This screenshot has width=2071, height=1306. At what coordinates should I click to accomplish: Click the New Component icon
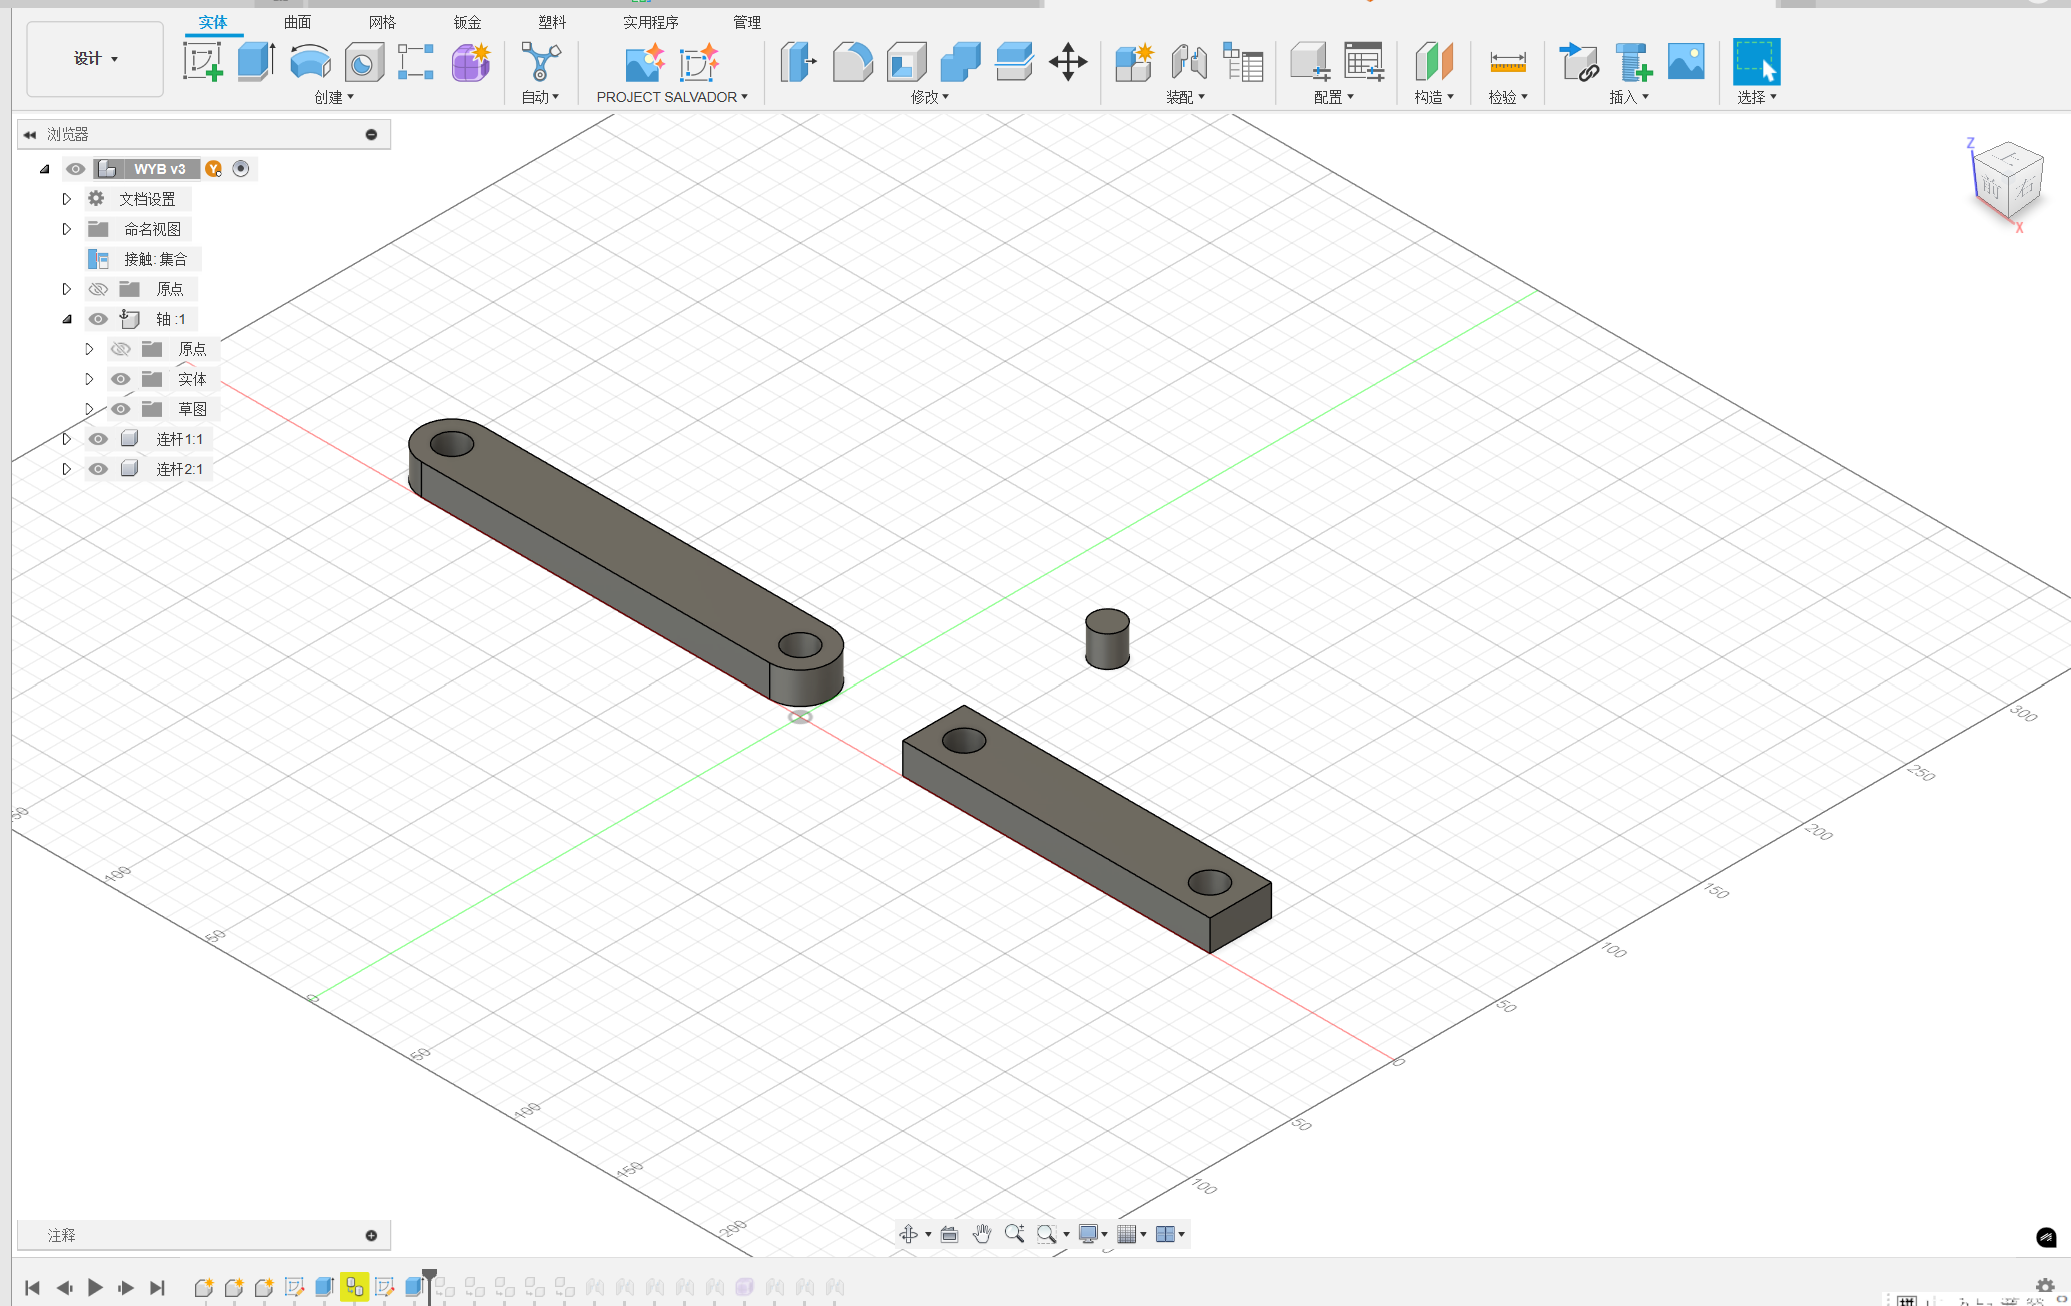coord(1134,62)
